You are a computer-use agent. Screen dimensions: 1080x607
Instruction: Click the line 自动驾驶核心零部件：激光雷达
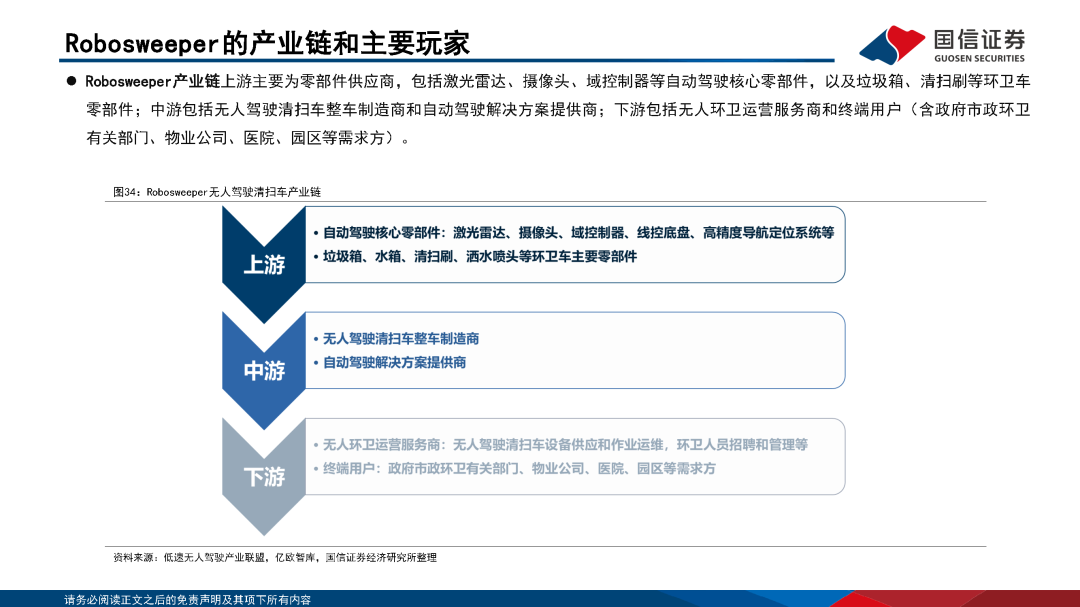point(578,233)
